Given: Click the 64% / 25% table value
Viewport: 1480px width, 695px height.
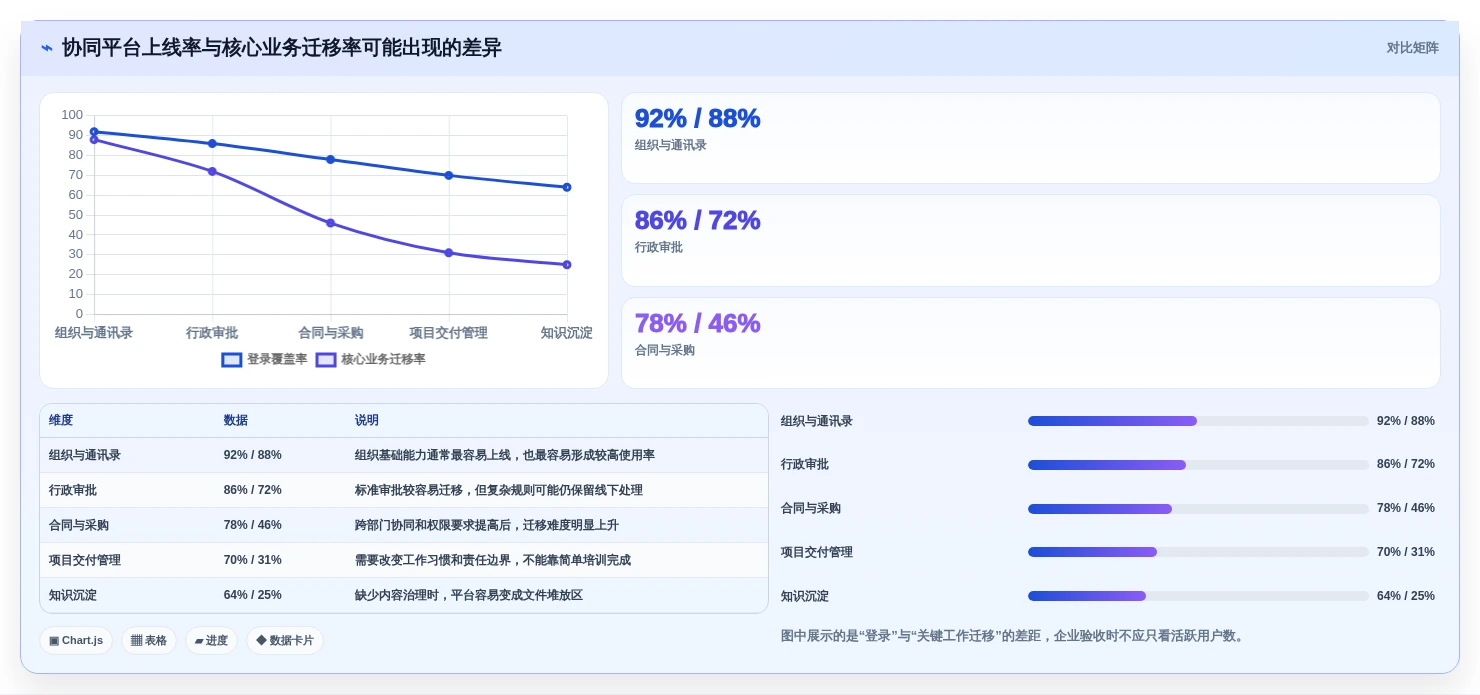Looking at the screenshot, I should (253, 595).
